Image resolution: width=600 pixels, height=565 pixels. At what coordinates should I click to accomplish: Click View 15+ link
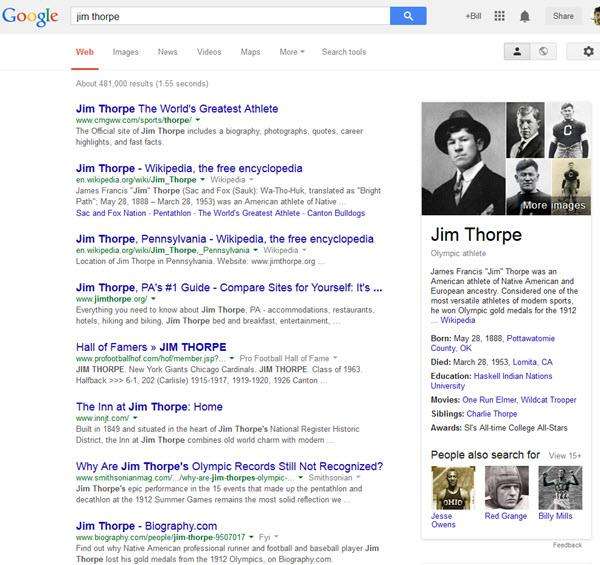(565, 456)
